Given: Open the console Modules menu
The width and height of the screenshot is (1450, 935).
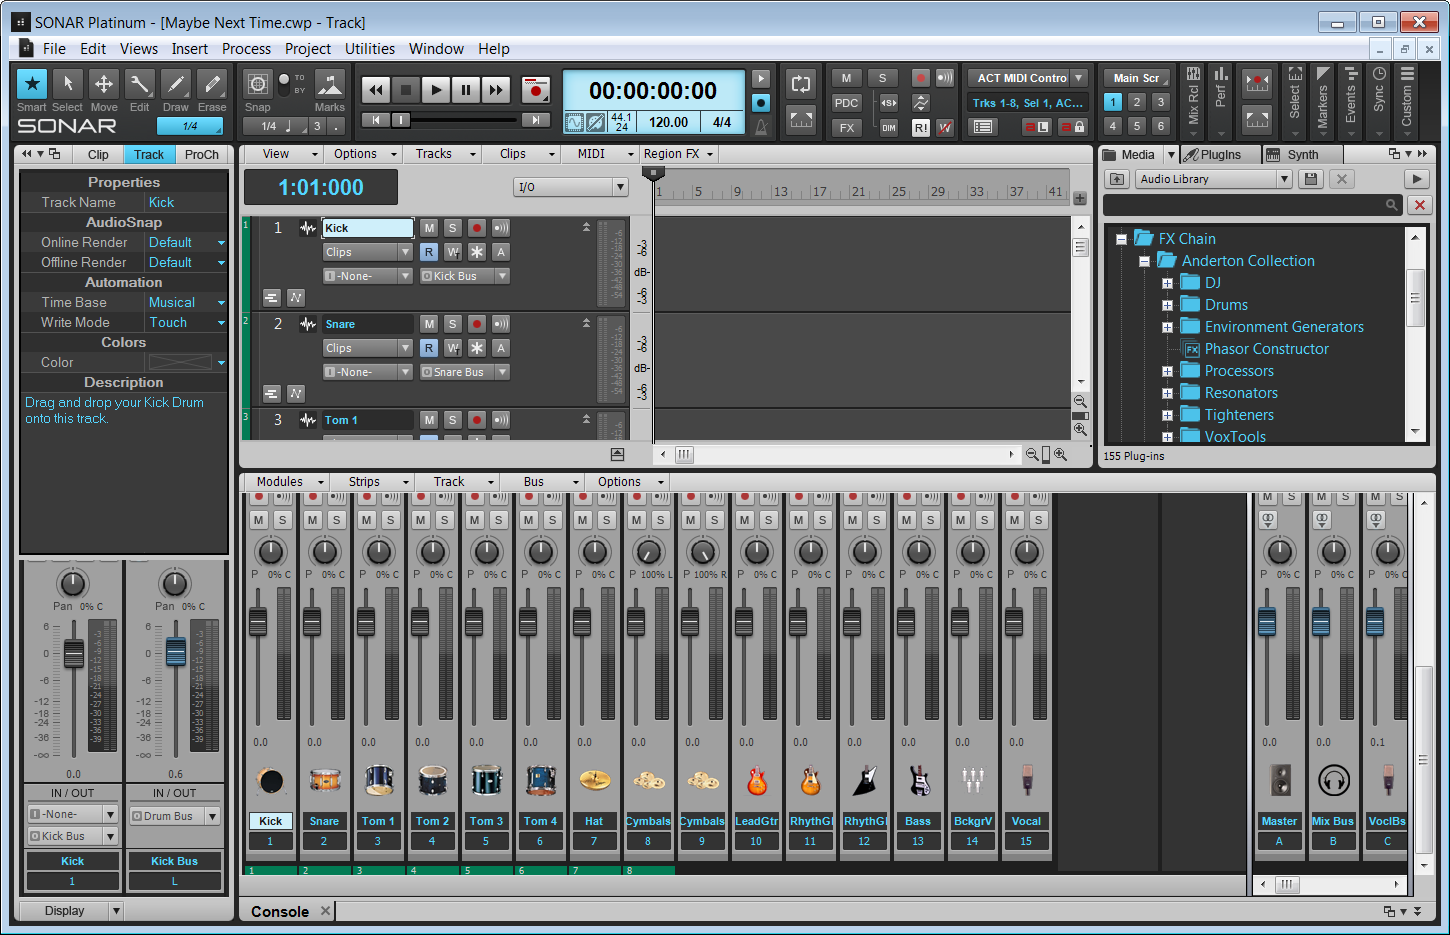Looking at the screenshot, I should point(288,482).
